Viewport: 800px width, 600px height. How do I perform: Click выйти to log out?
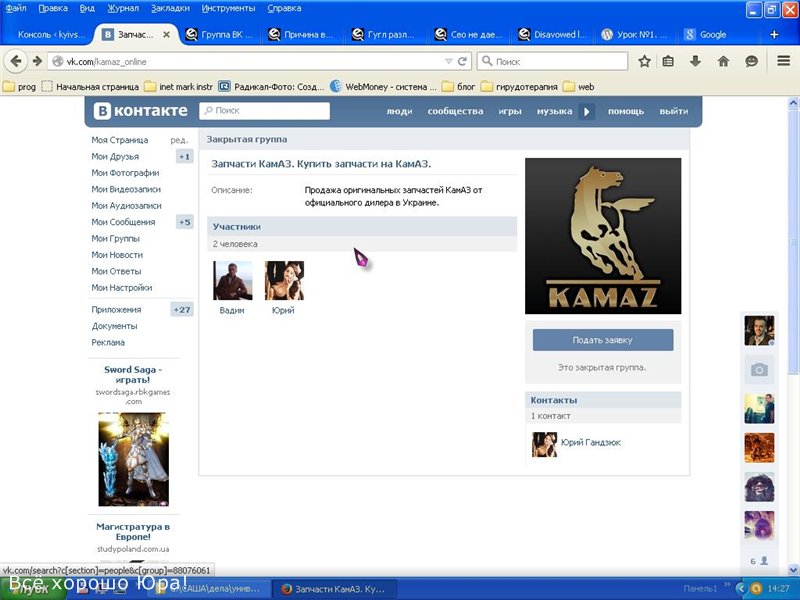pos(673,111)
